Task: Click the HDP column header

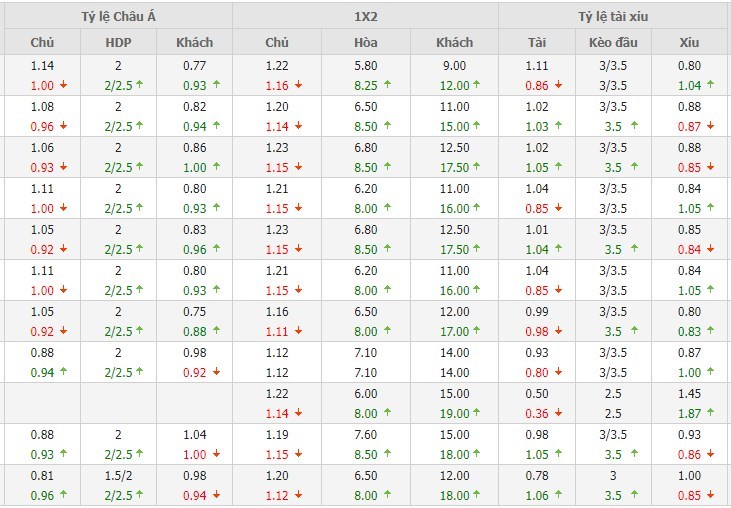Action: pos(118,43)
